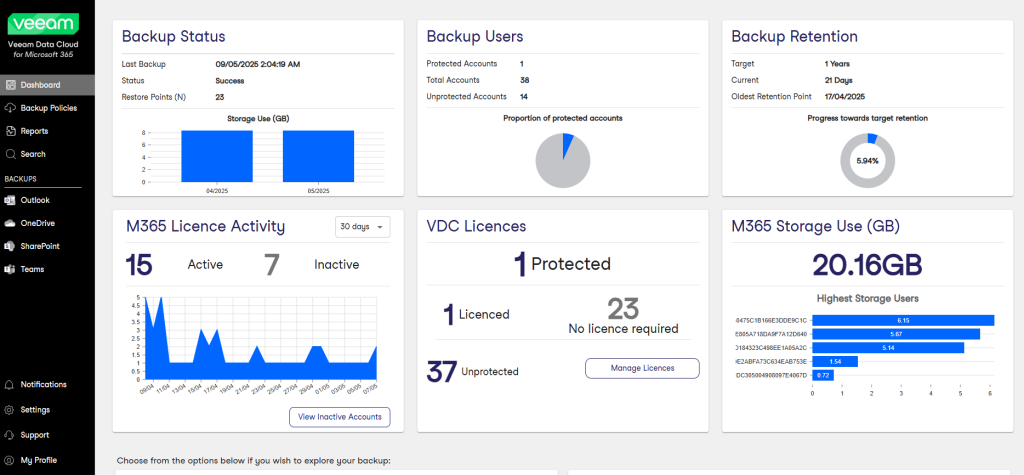Open SharePoint backups label
Image resolution: width=1024 pixels, height=475 pixels.
coord(40,246)
